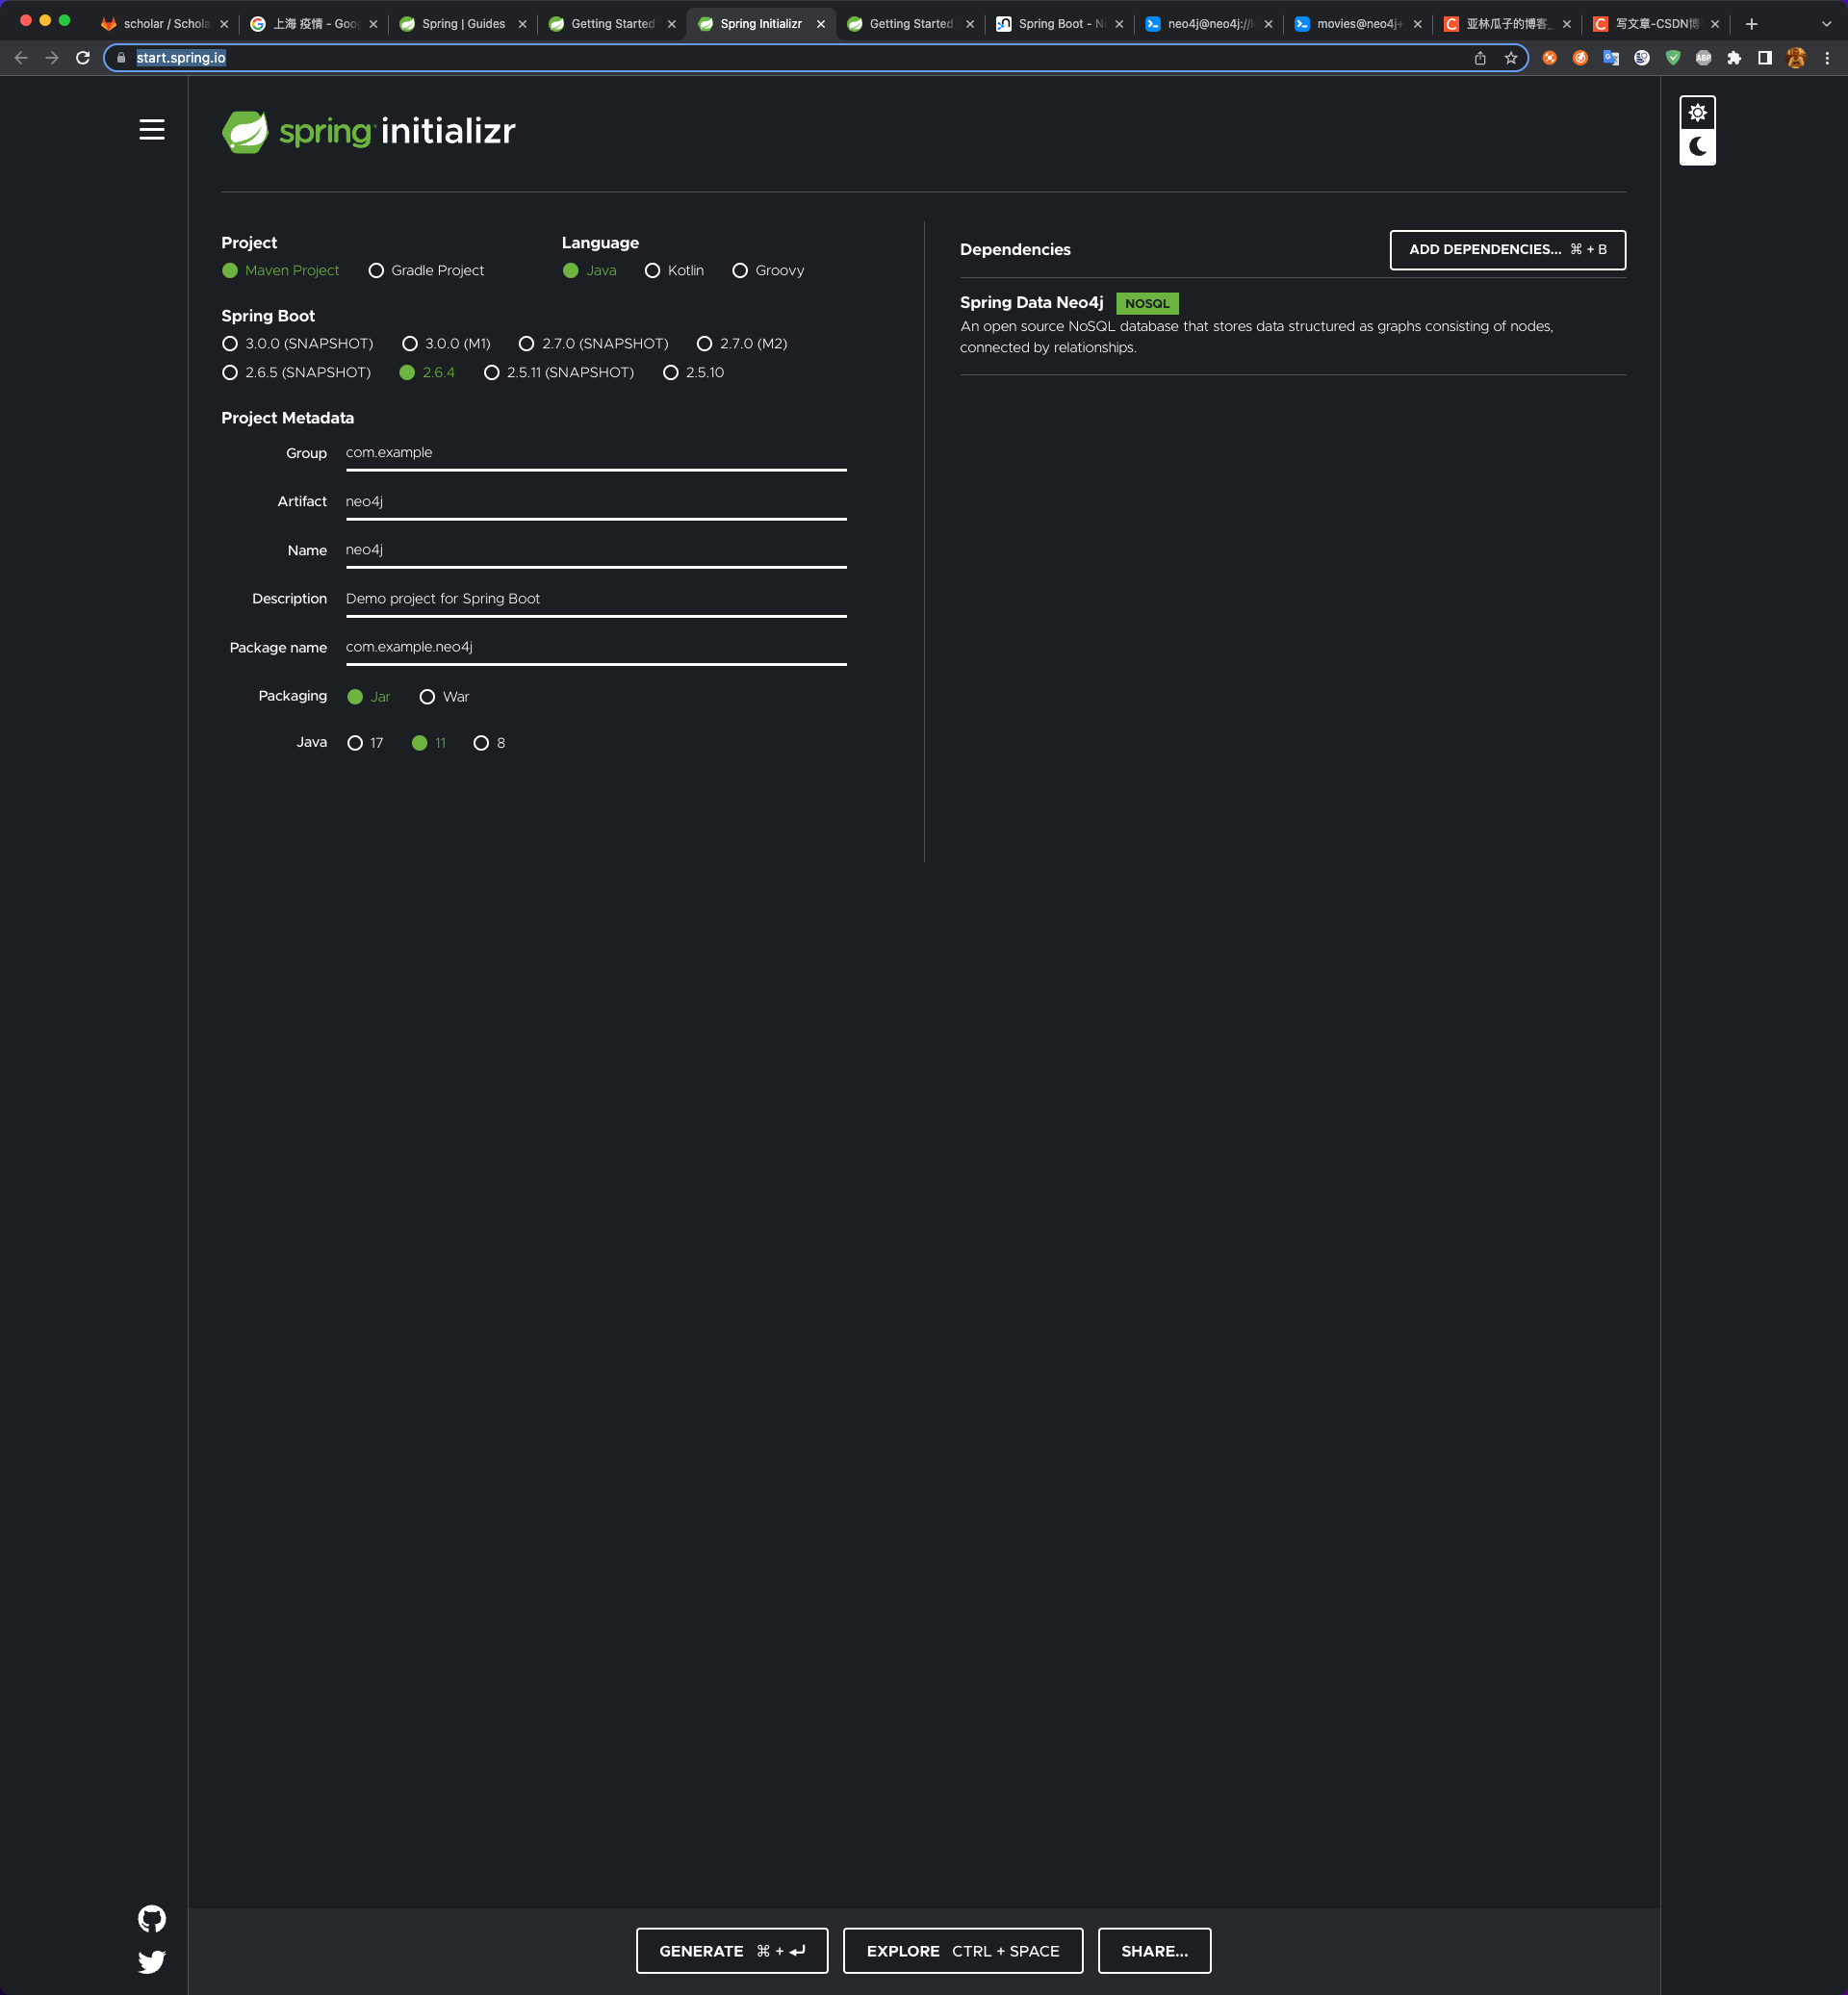
Task: Open the Twitter icon link
Action: (152, 1962)
